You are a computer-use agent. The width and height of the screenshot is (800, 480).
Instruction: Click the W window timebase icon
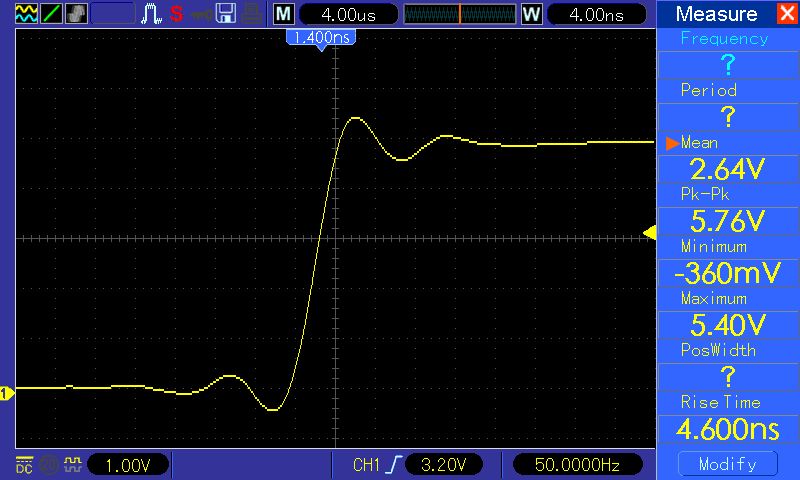click(x=531, y=14)
